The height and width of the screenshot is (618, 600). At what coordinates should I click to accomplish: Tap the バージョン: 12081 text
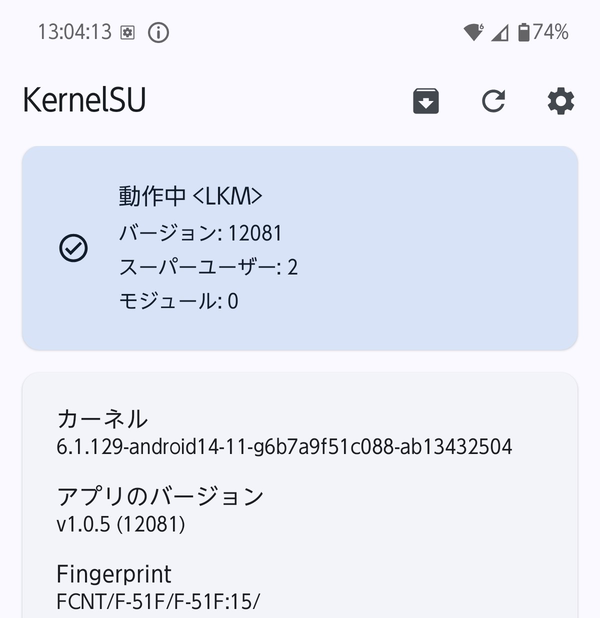tap(200, 233)
